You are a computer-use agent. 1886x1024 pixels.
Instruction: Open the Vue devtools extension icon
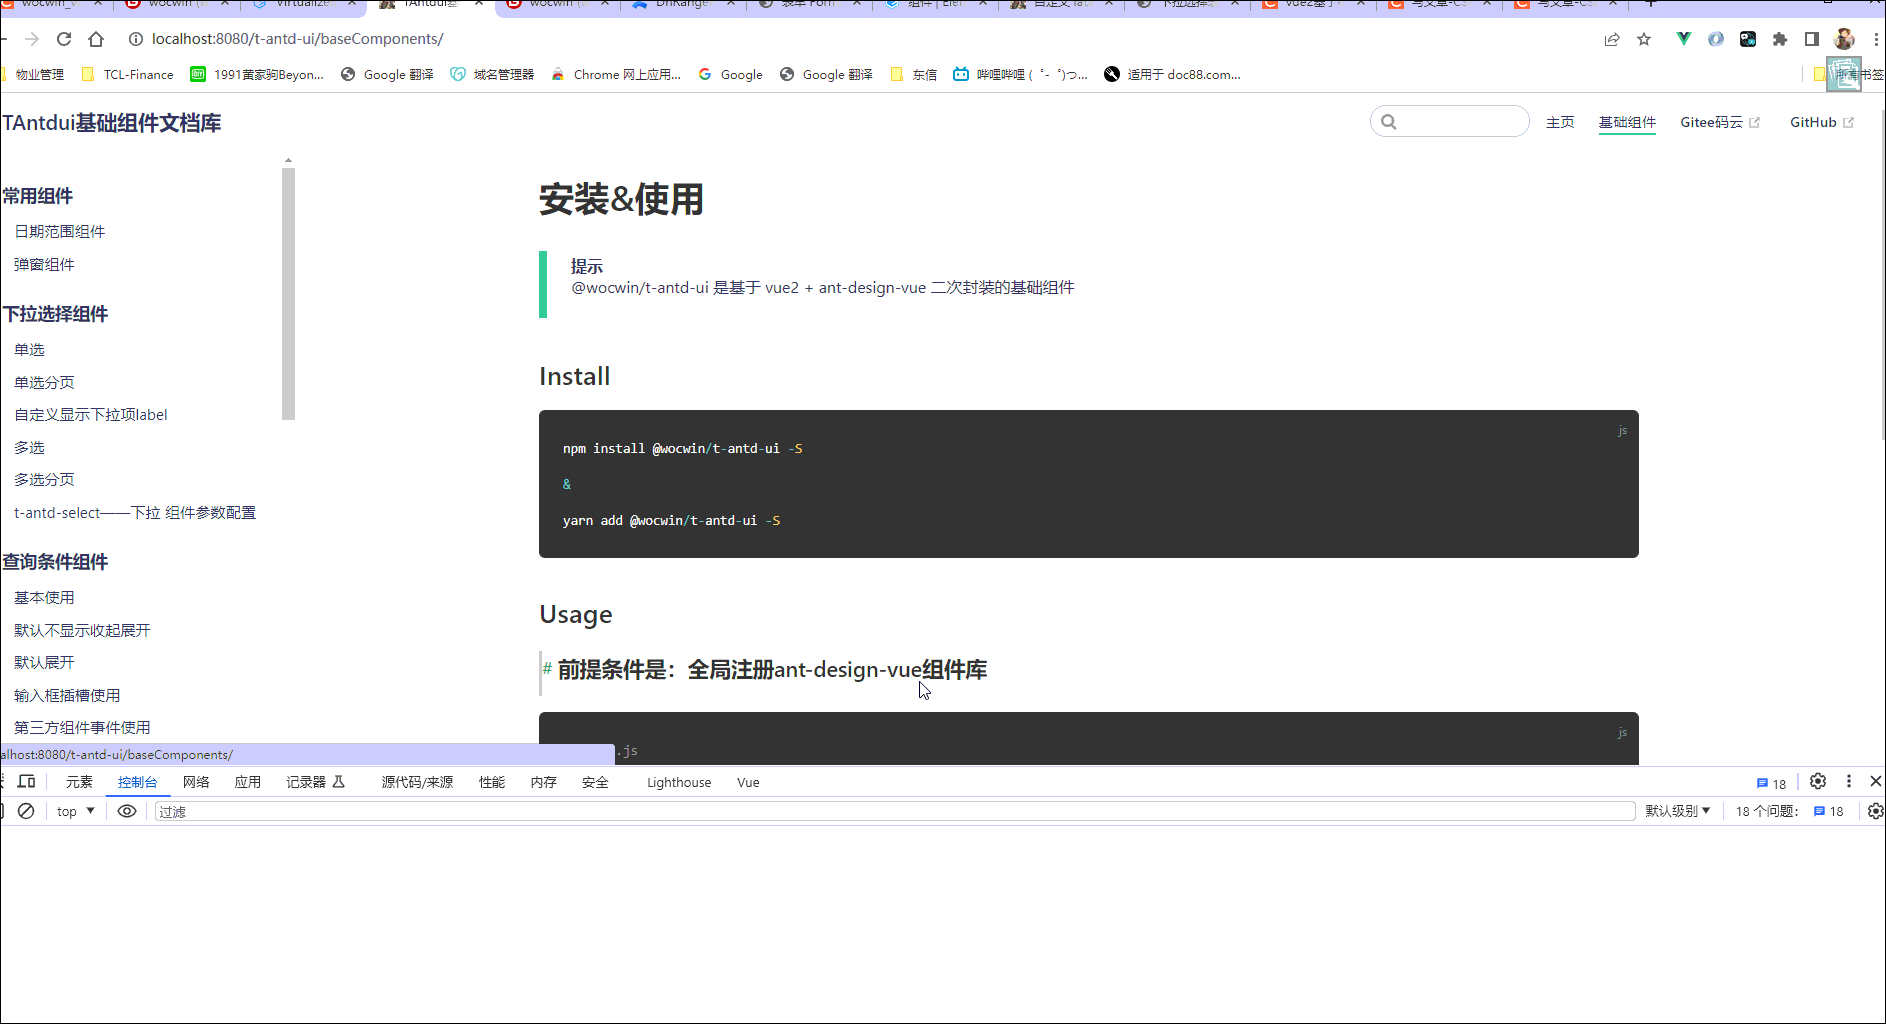(1684, 39)
